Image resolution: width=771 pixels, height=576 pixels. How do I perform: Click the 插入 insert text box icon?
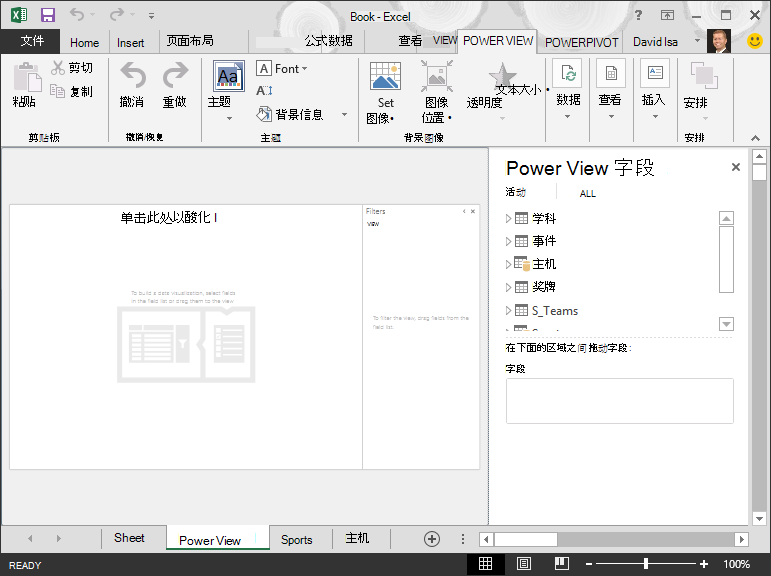(x=654, y=73)
